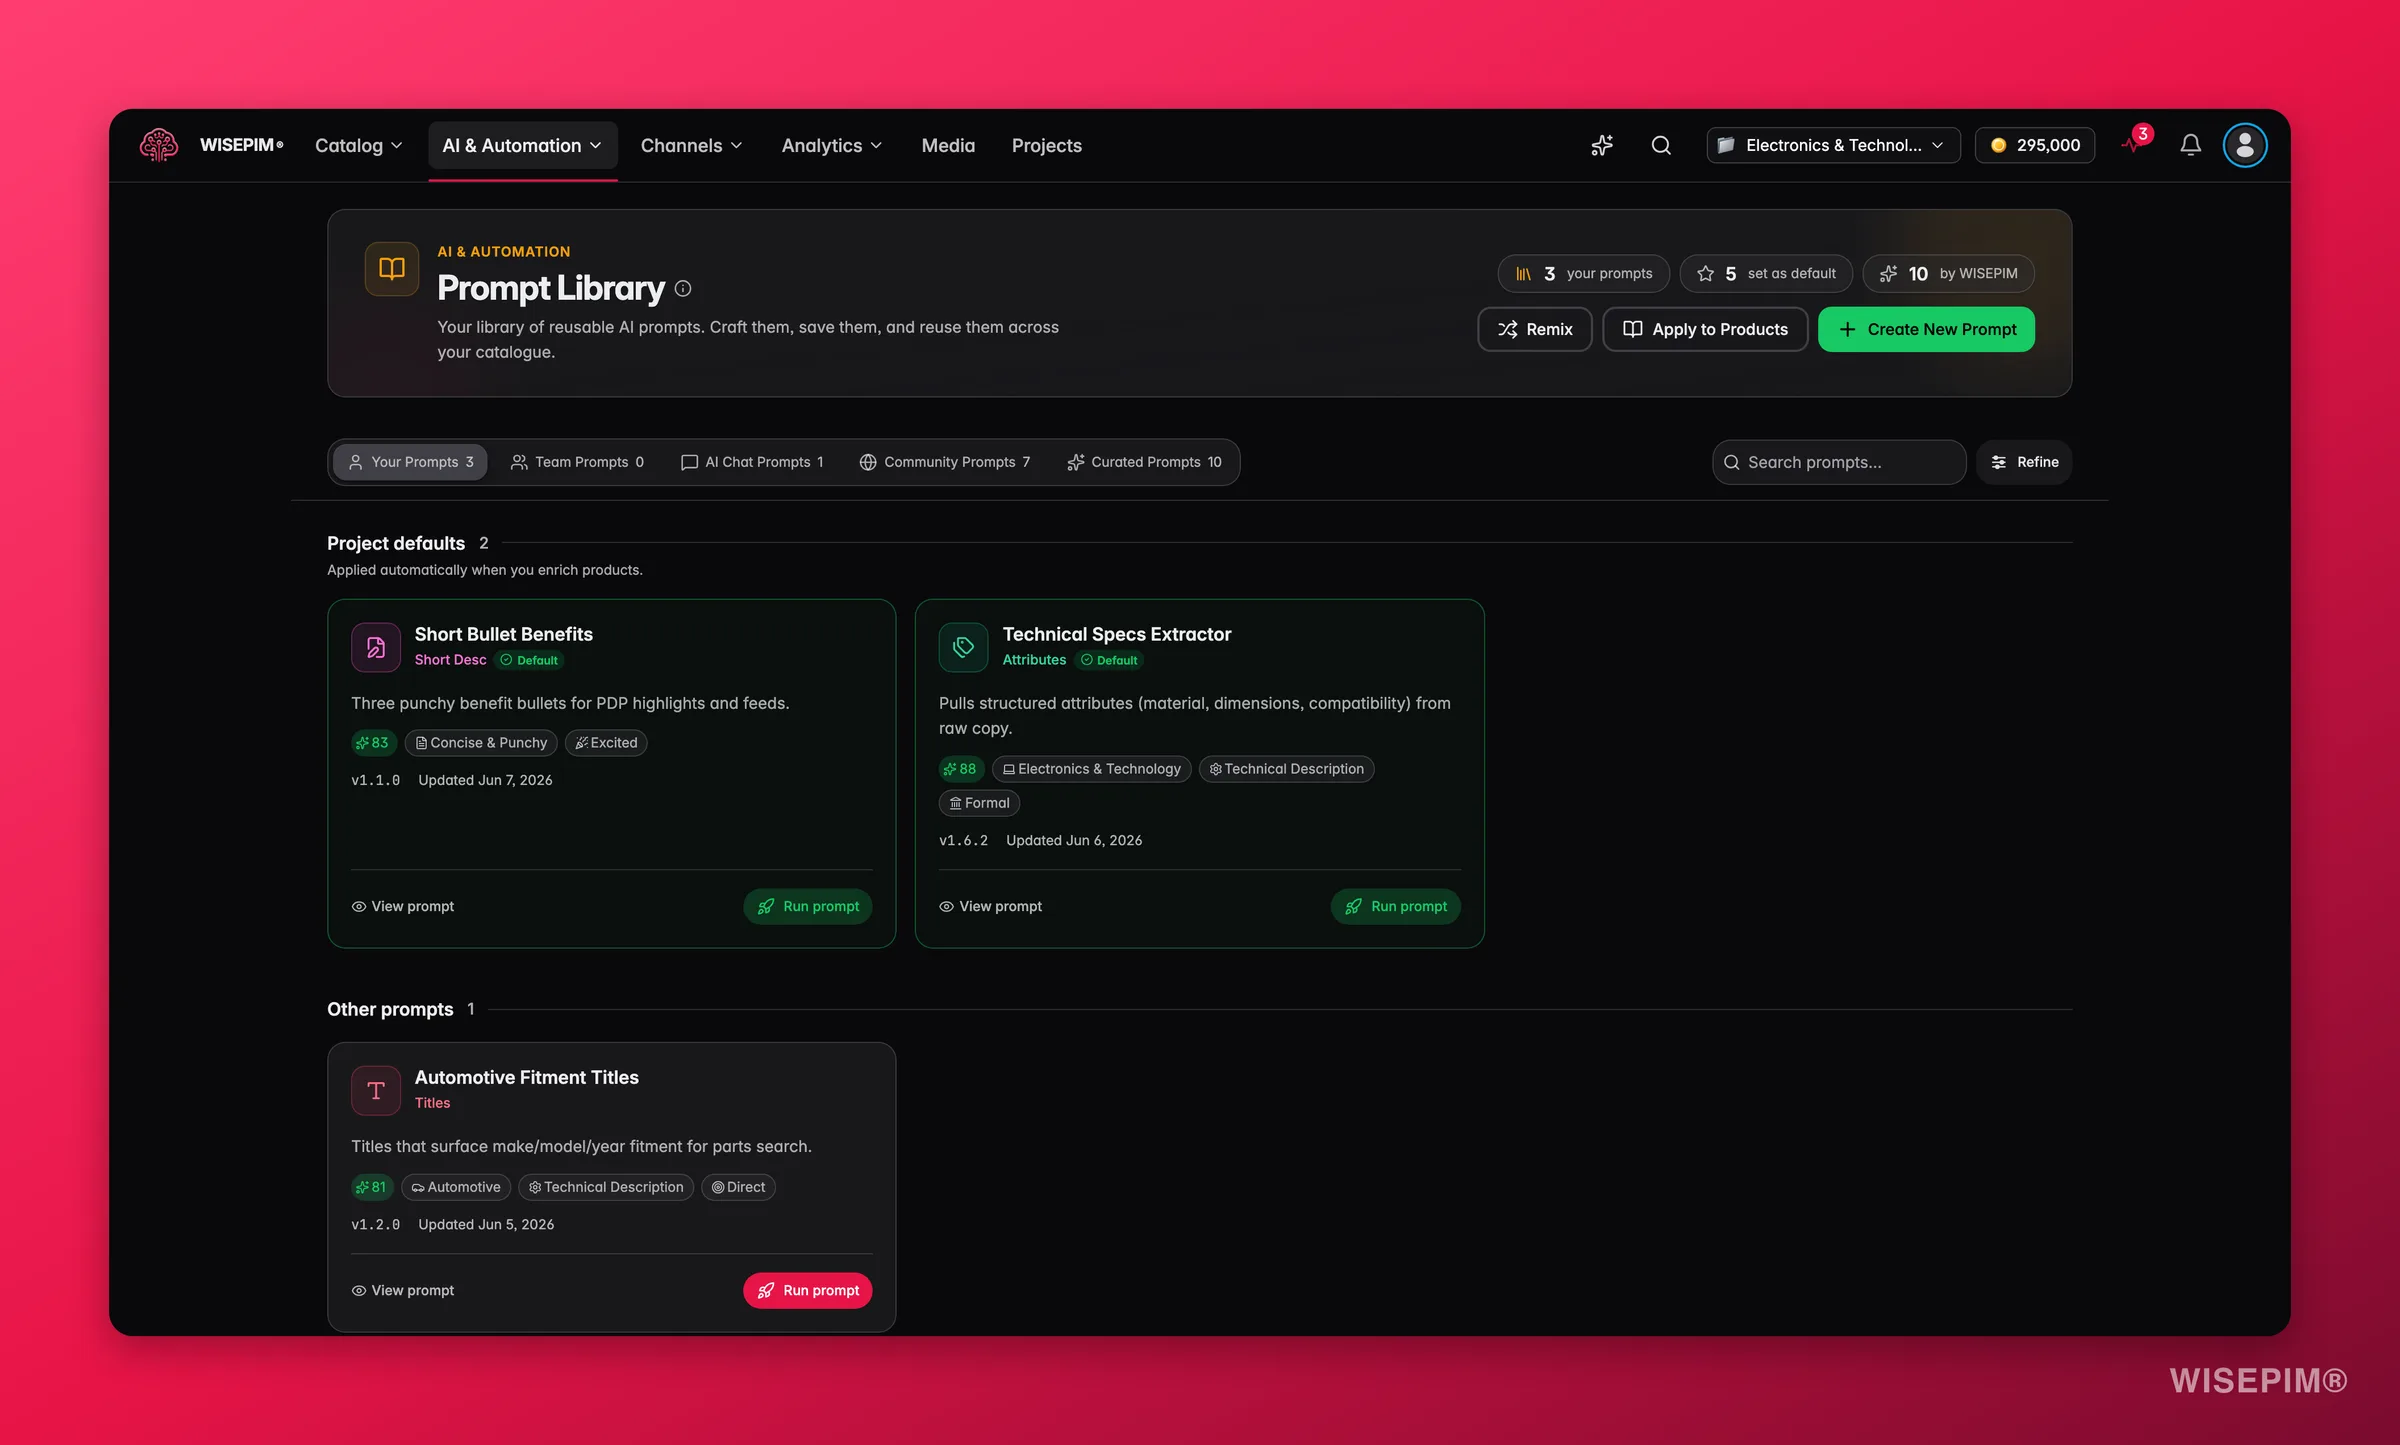Expand the Catalog menu

[x=359, y=145]
